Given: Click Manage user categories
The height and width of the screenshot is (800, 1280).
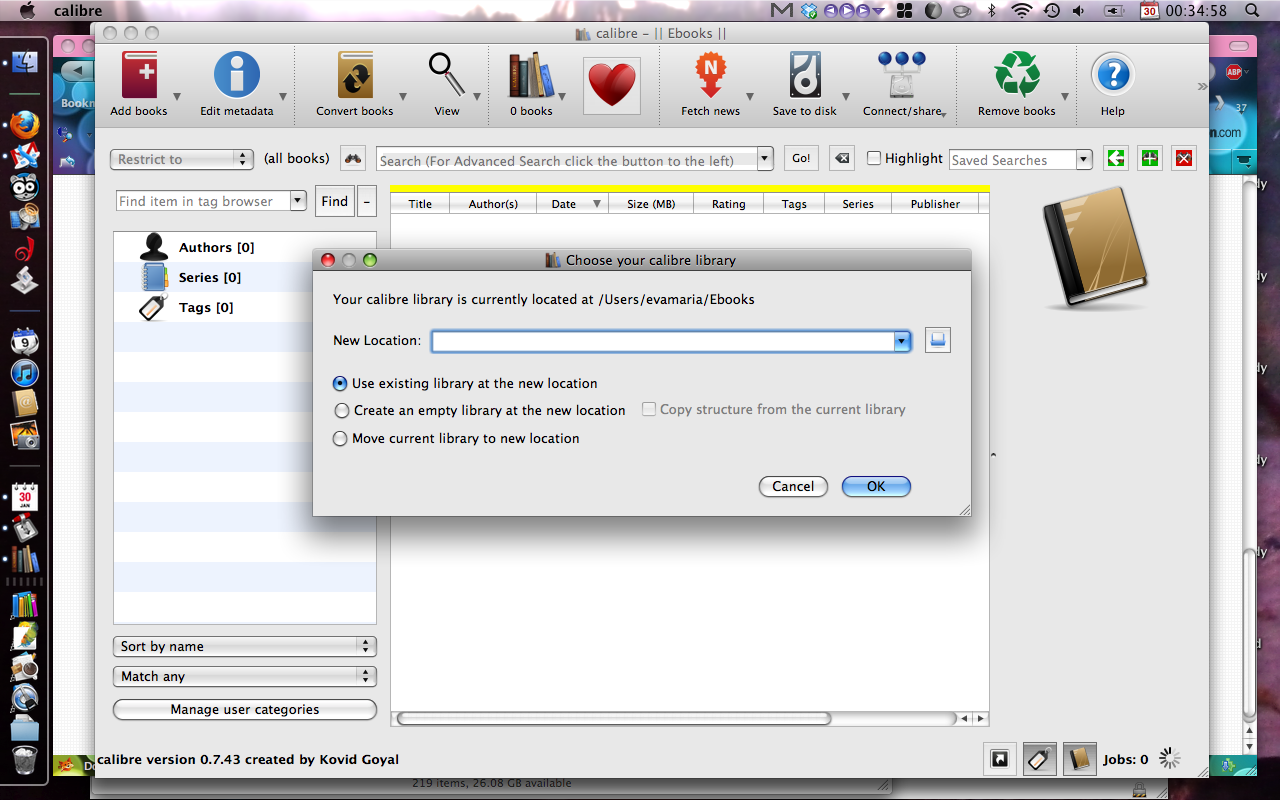Looking at the screenshot, I should click(x=245, y=709).
